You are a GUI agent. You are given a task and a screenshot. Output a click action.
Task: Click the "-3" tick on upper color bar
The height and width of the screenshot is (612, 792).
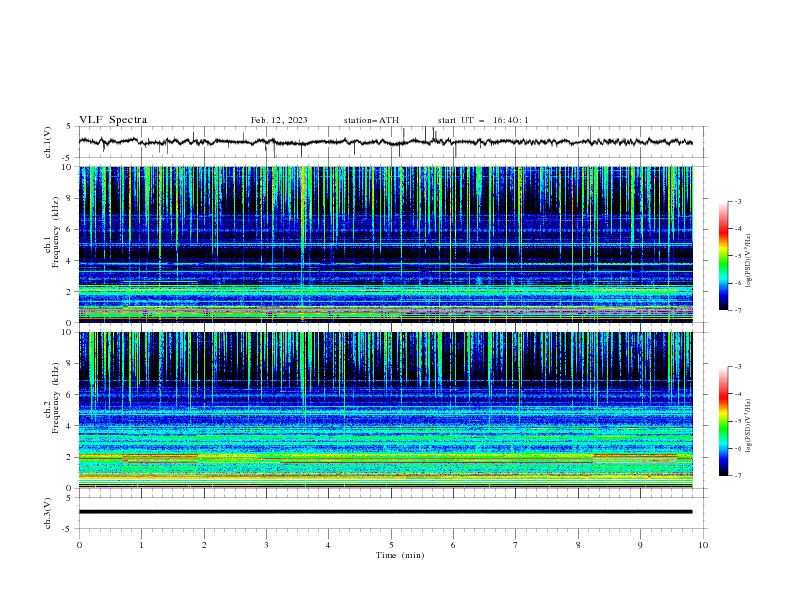[x=737, y=201]
